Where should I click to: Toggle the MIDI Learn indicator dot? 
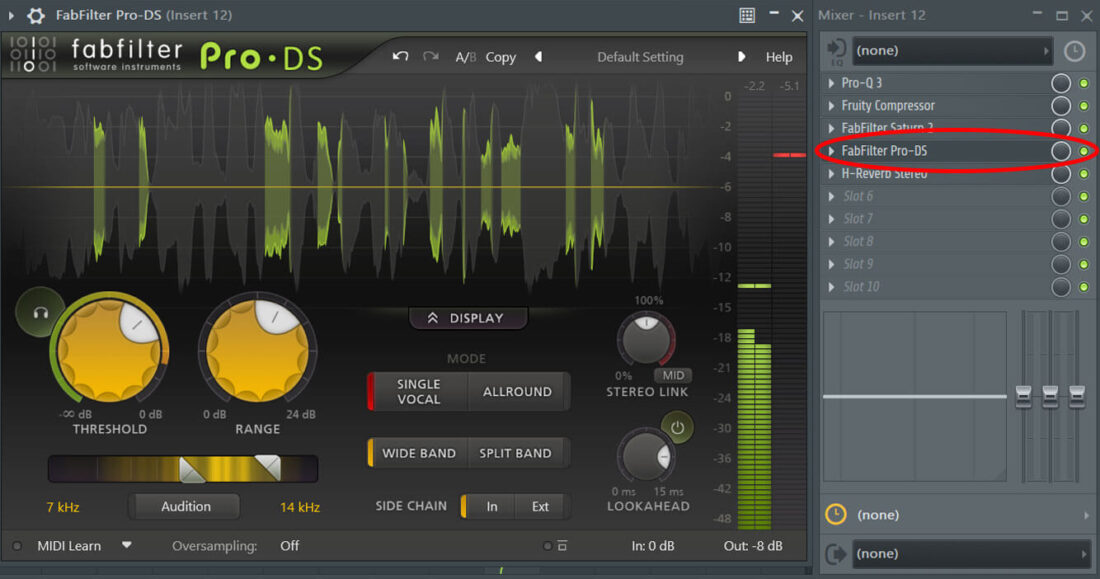pyautogui.click(x=17, y=545)
